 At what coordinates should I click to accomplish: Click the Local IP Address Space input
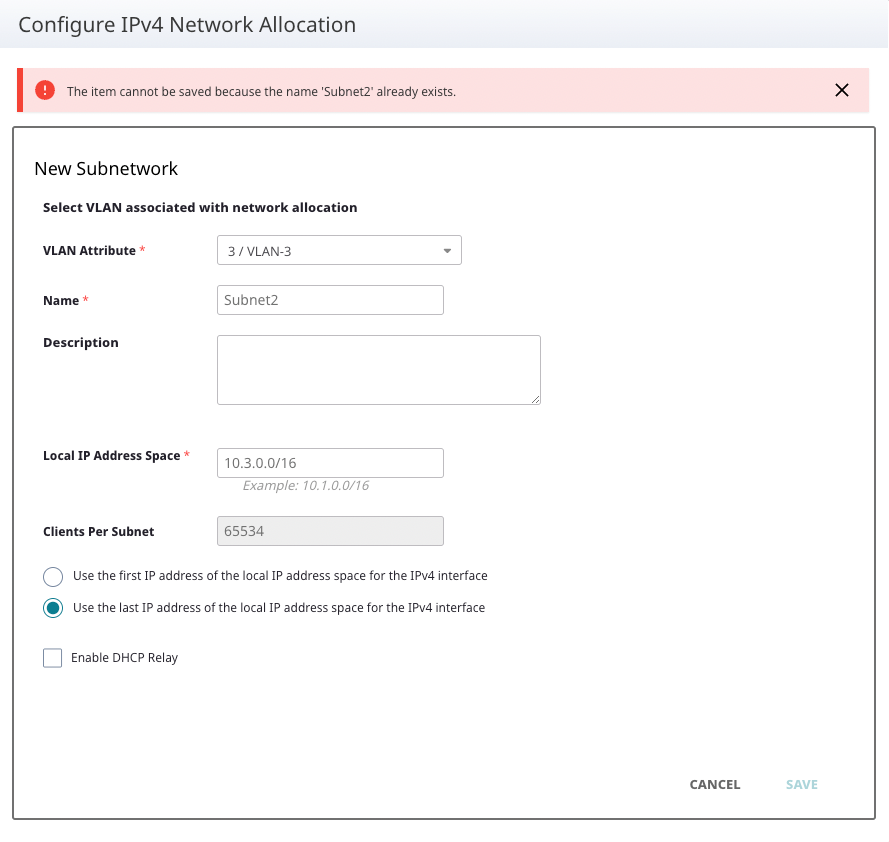[x=330, y=463]
